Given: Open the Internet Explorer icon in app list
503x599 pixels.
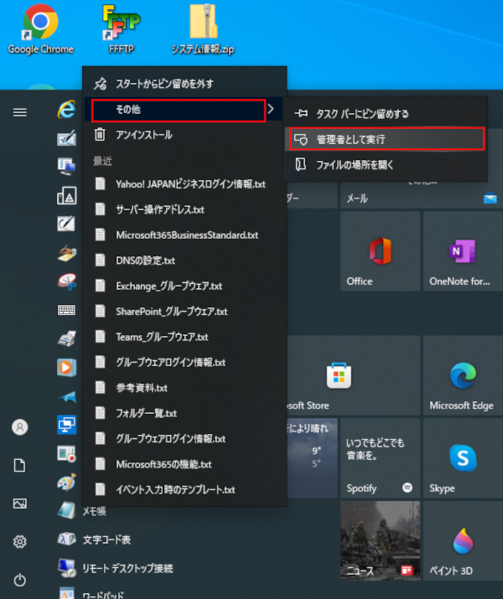Looking at the screenshot, I should 67,110.
